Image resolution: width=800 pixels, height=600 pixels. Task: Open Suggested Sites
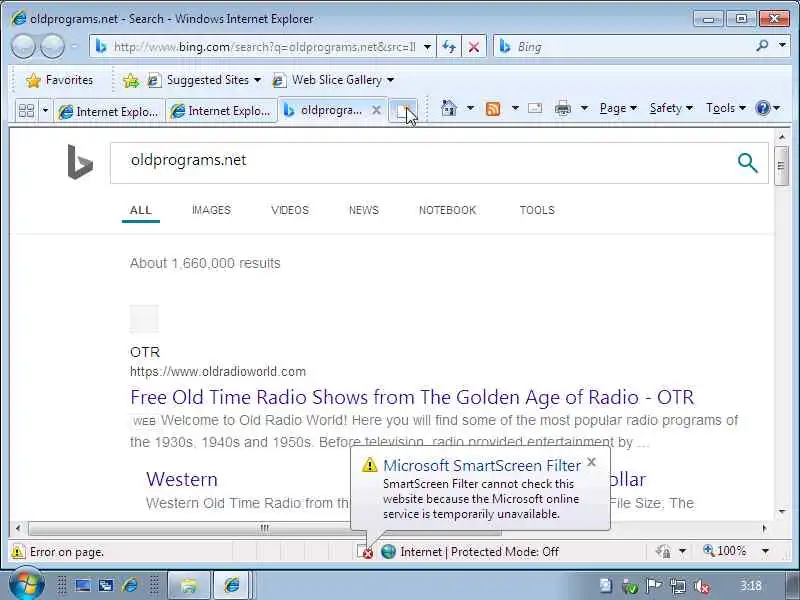(x=204, y=80)
